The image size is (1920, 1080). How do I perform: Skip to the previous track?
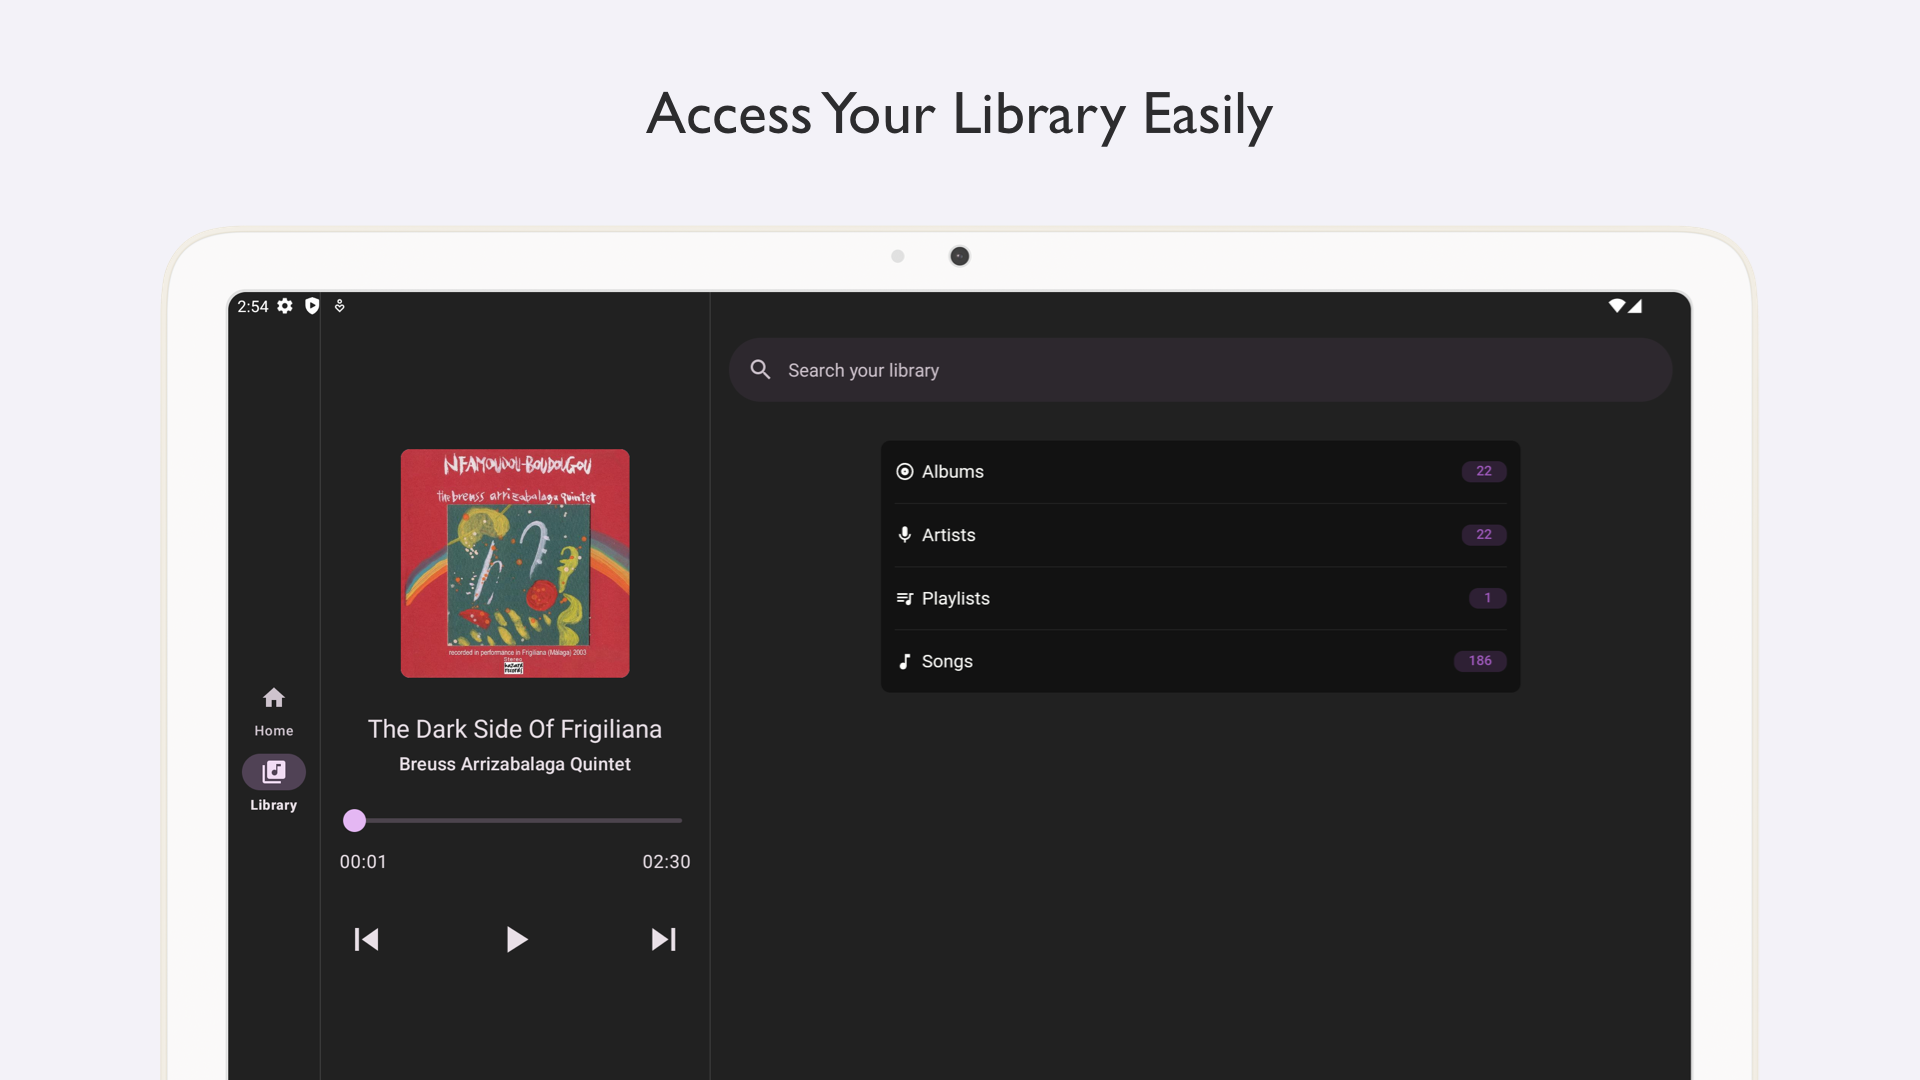tap(366, 939)
